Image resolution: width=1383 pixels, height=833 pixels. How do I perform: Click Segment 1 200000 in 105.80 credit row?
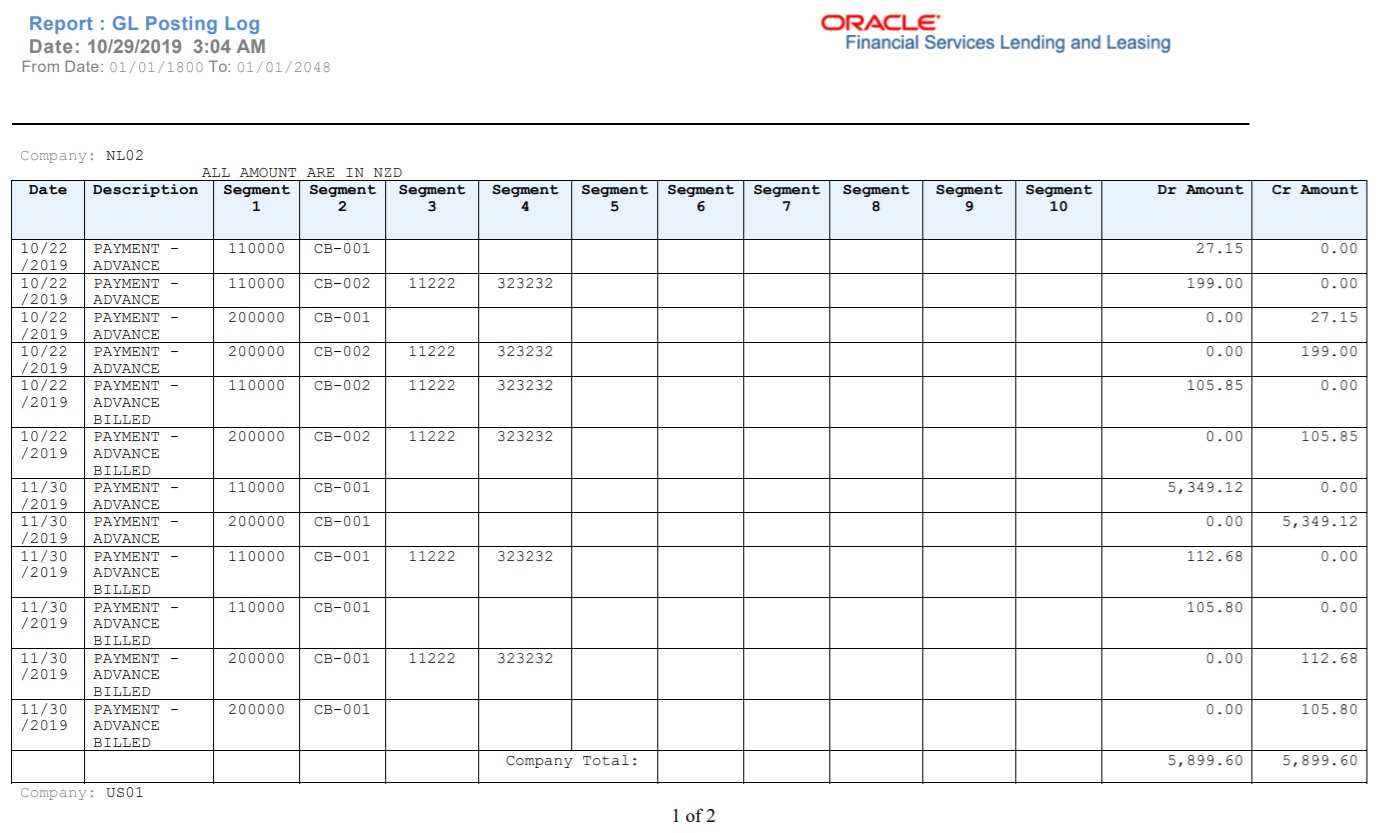[256, 709]
